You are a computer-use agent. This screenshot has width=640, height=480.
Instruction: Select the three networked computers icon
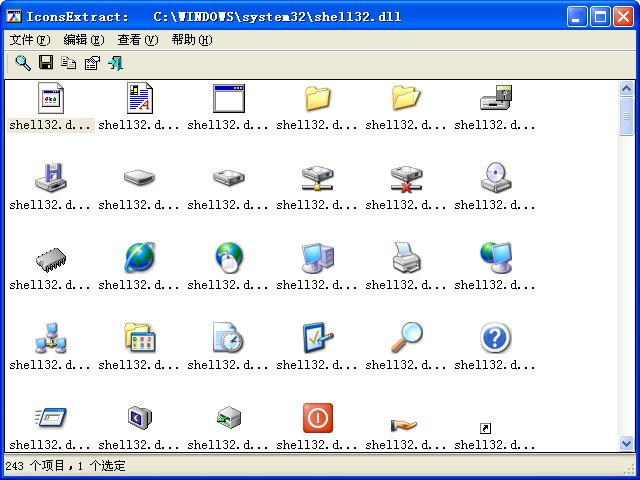pyautogui.click(x=51, y=338)
